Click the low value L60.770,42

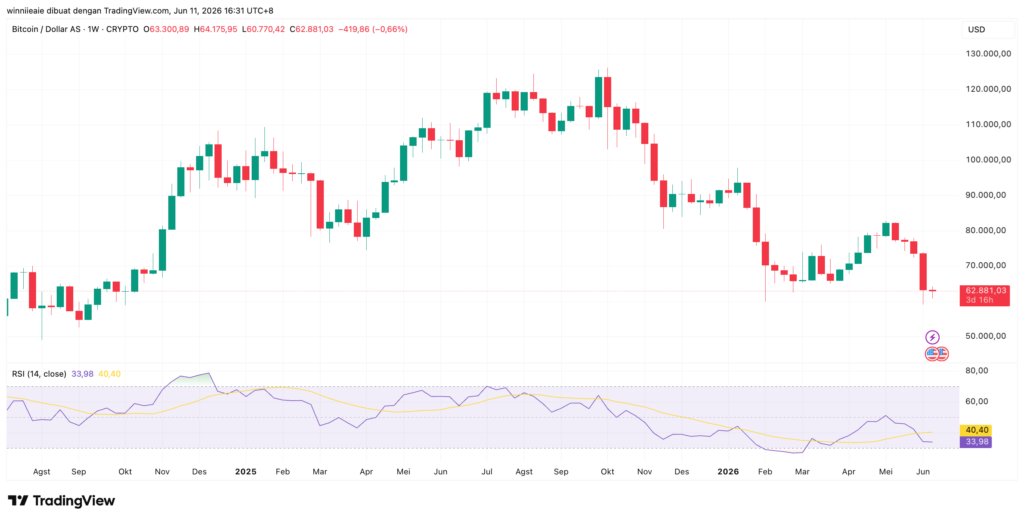tap(263, 29)
